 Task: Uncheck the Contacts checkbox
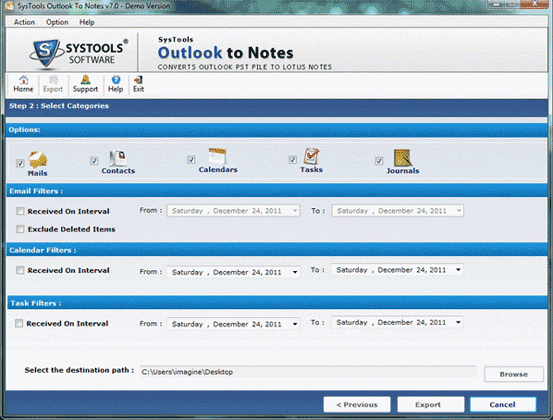click(x=94, y=161)
